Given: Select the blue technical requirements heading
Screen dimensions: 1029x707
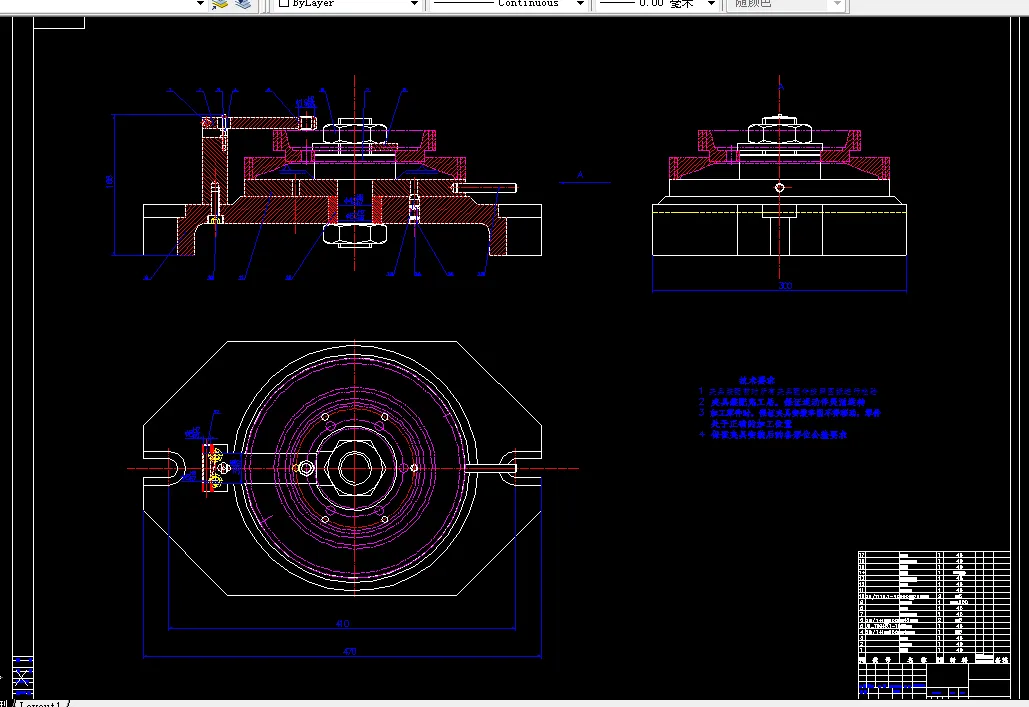Looking at the screenshot, I should (757, 381).
